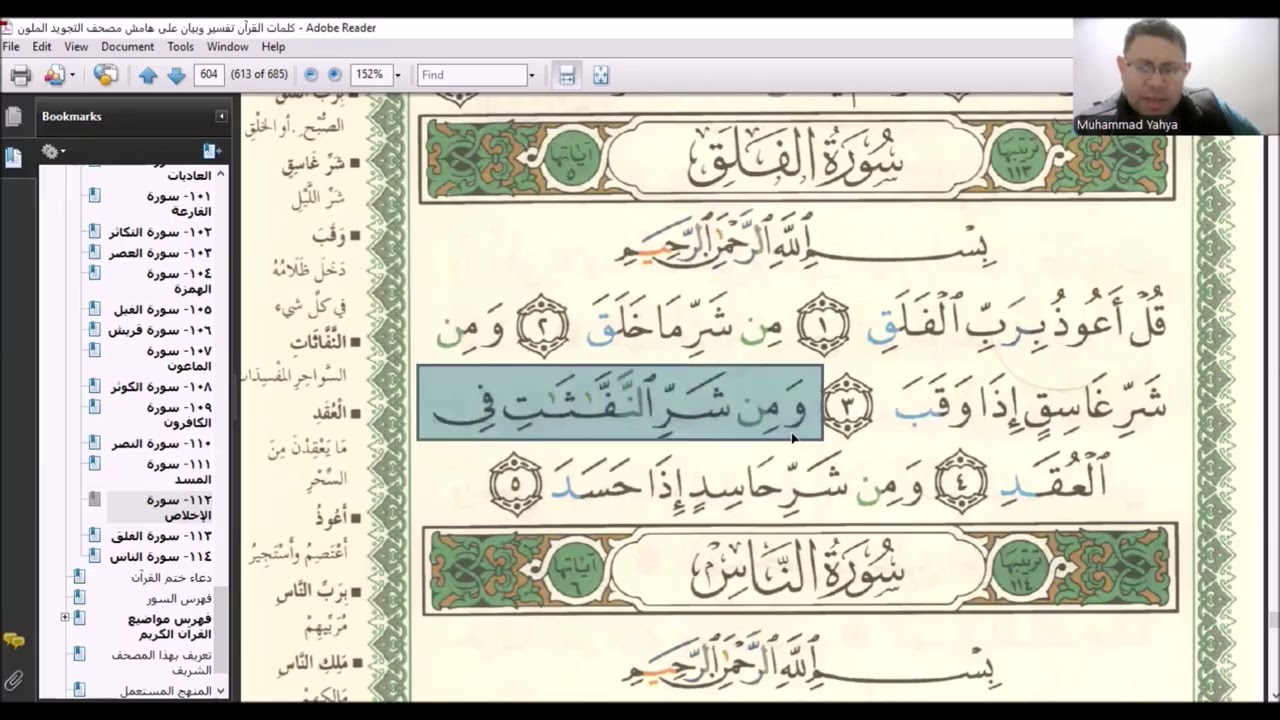Open the Find options dropdown arrow
The image size is (1280, 720).
pos(531,75)
